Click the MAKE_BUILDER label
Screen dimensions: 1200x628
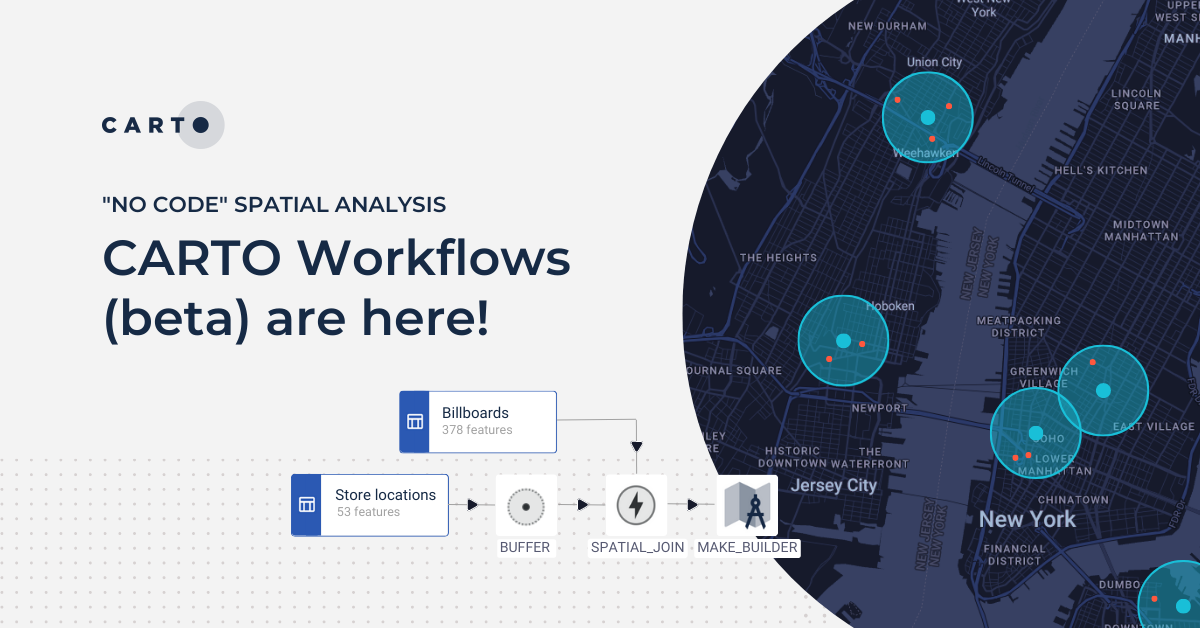[x=748, y=547]
